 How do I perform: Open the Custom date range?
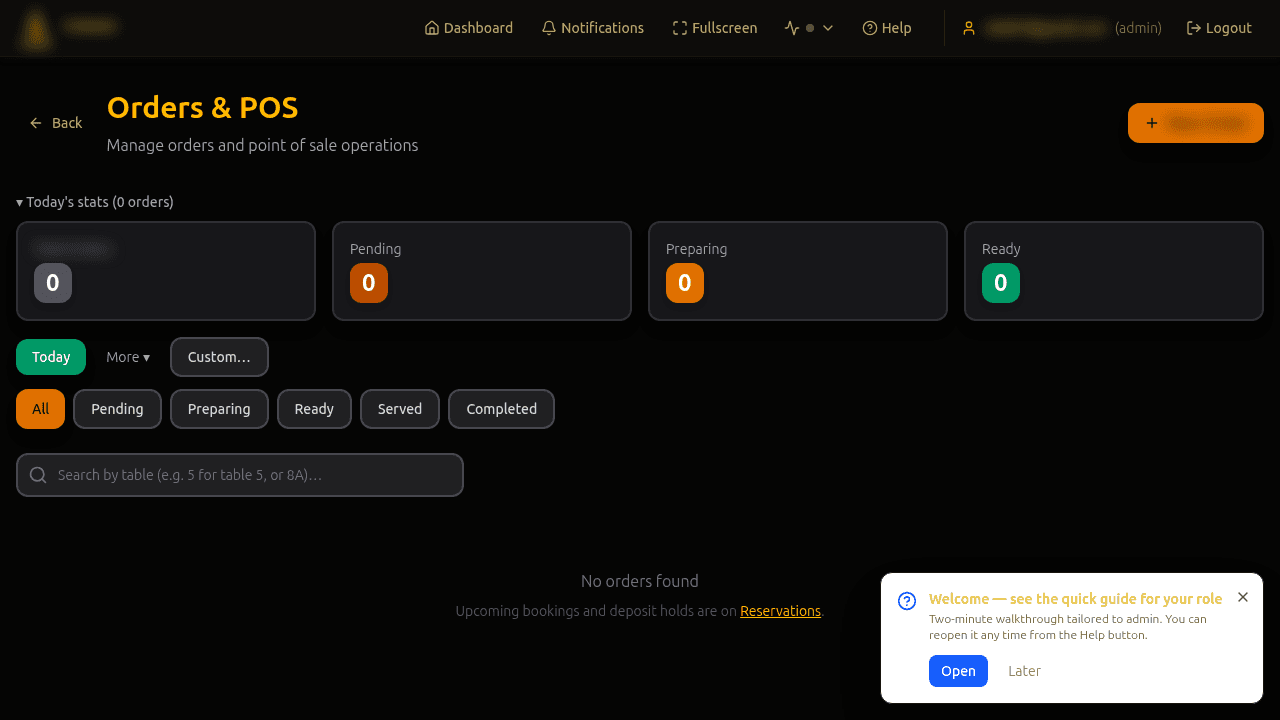coord(219,357)
